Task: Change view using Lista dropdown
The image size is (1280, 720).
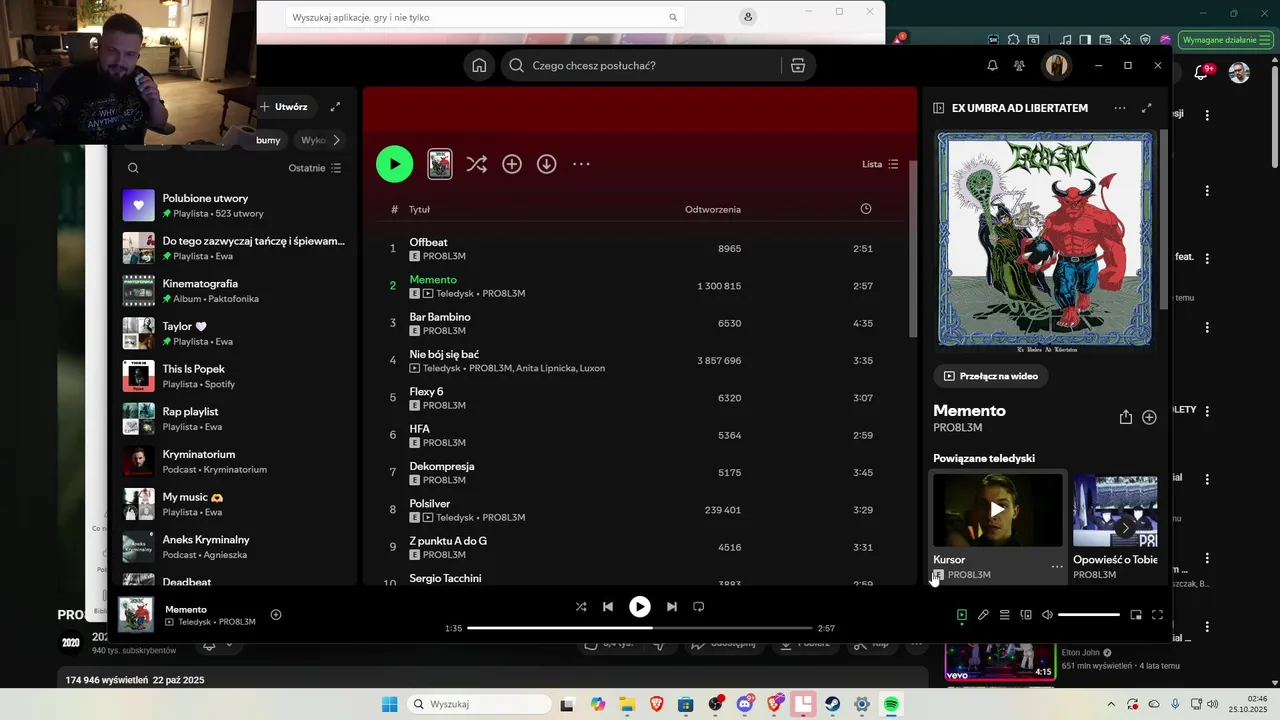Action: tap(880, 164)
